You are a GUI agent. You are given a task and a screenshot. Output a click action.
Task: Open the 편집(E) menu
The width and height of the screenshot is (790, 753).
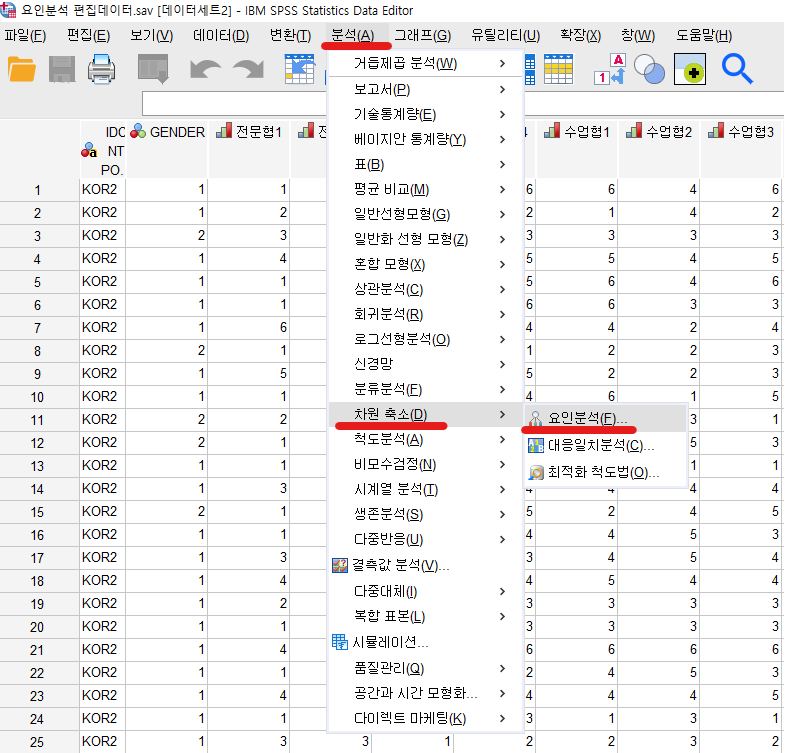(x=89, y=35)
